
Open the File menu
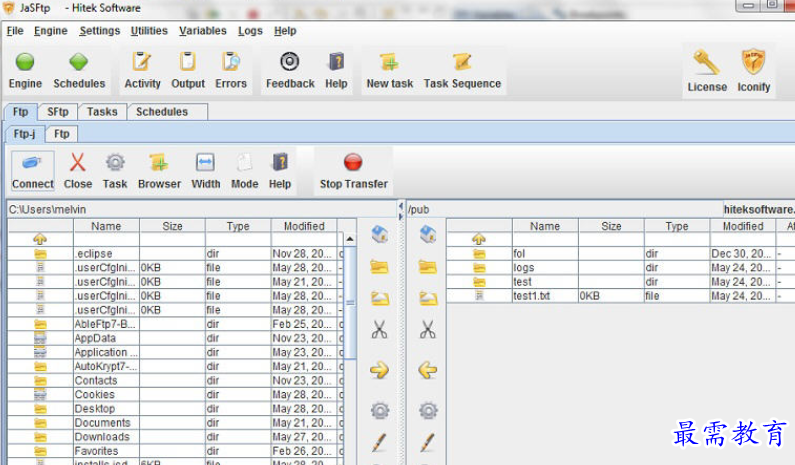click(15, 31)
